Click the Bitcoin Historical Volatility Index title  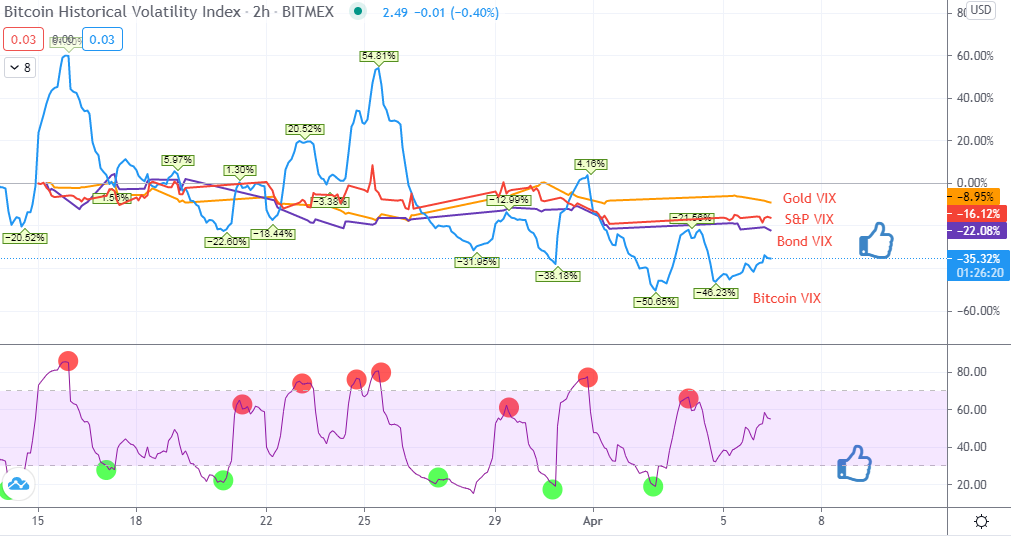click(x=123, y=12)
